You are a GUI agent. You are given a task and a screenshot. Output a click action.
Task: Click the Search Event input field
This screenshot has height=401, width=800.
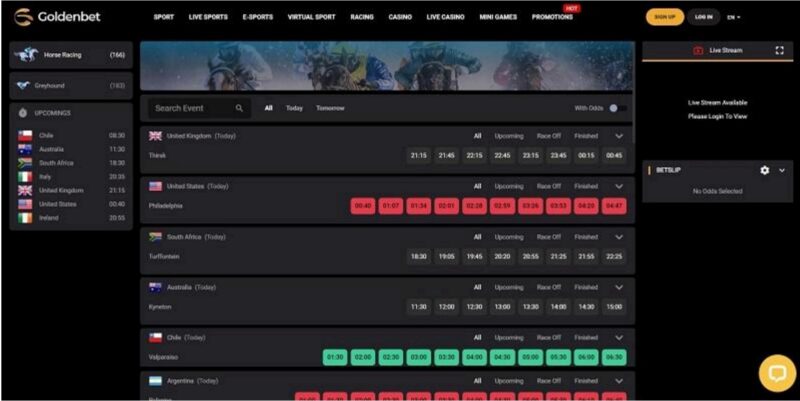click(192, 108)
